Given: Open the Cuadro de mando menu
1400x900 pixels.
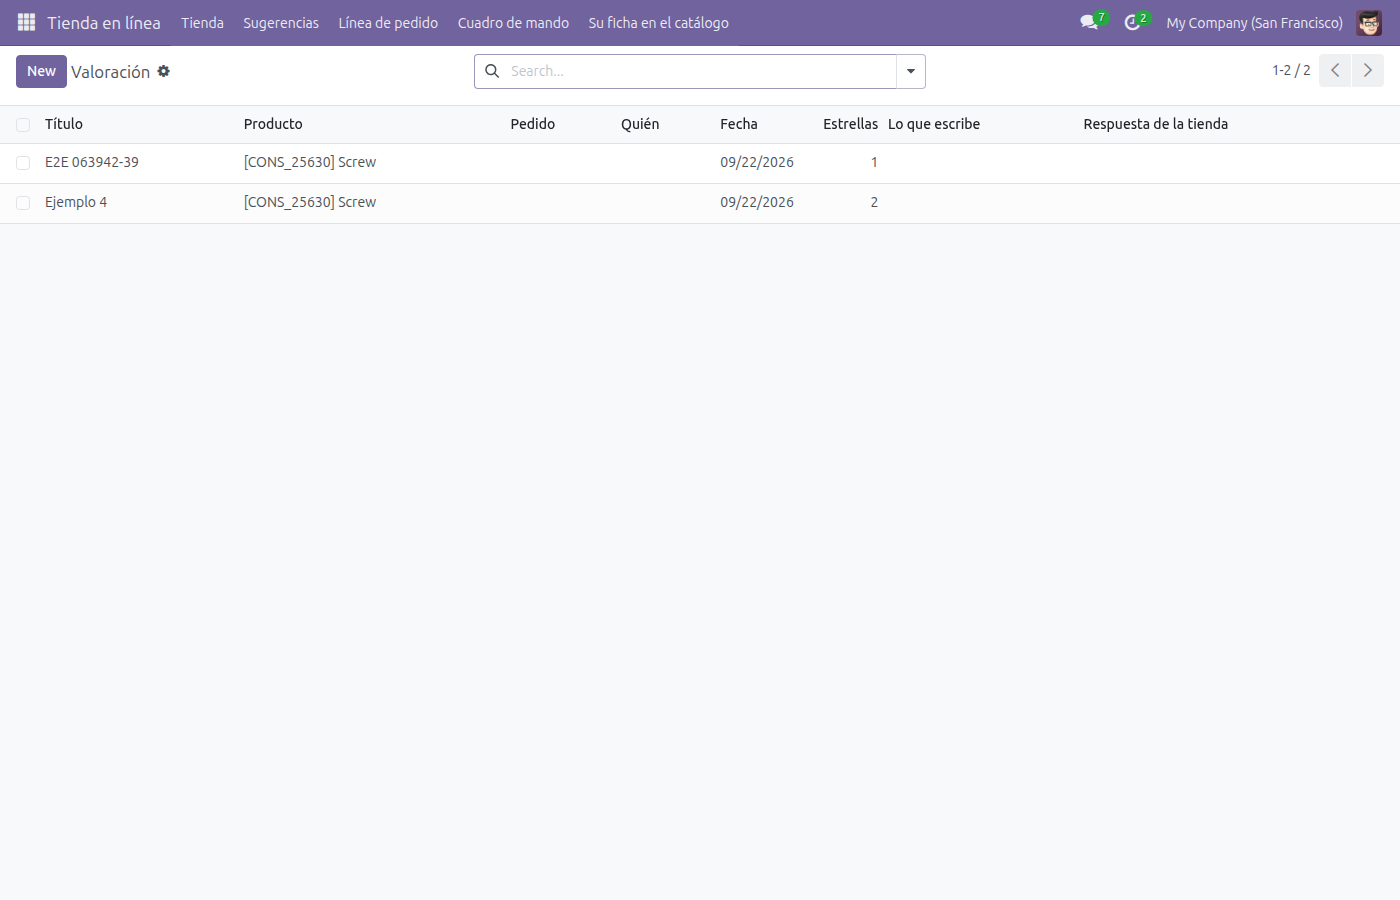Looking at the screenshot, I should 513,22.
